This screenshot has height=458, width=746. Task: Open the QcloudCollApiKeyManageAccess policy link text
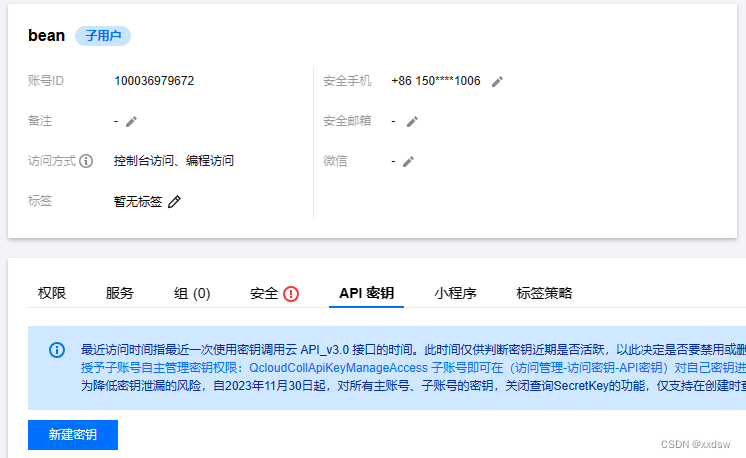point(338,368)
